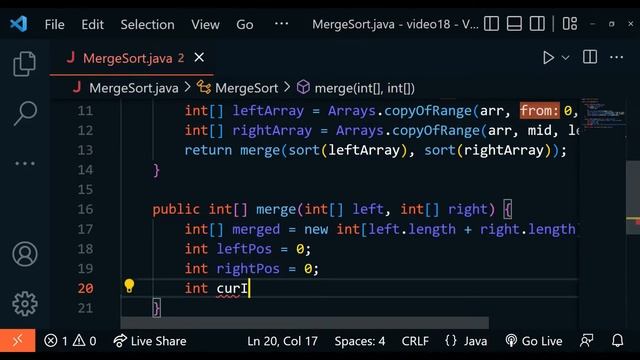Open the run options dropdown arrow
Viewport: 640px width, 360px height.
[565, 58]
